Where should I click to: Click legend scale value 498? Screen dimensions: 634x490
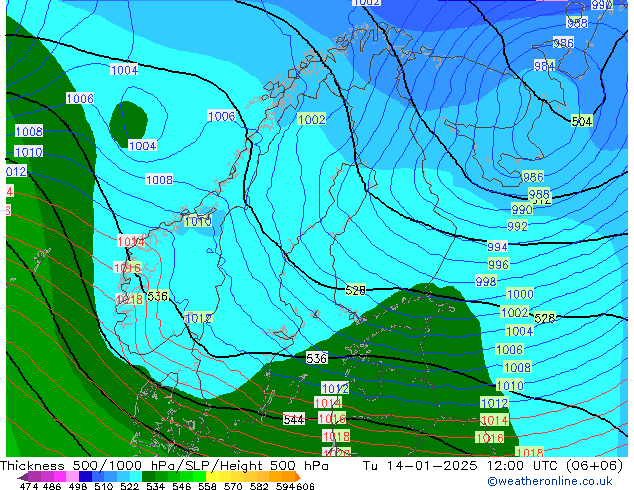pos(78,486)
